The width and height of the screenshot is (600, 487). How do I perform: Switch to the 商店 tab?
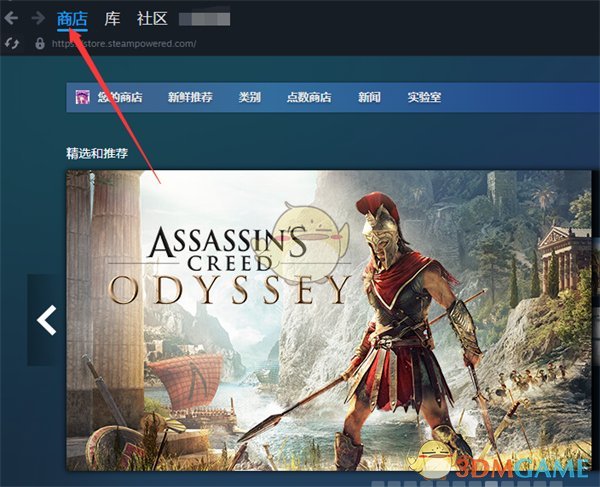pyautogui.click(x=72, y=18)
